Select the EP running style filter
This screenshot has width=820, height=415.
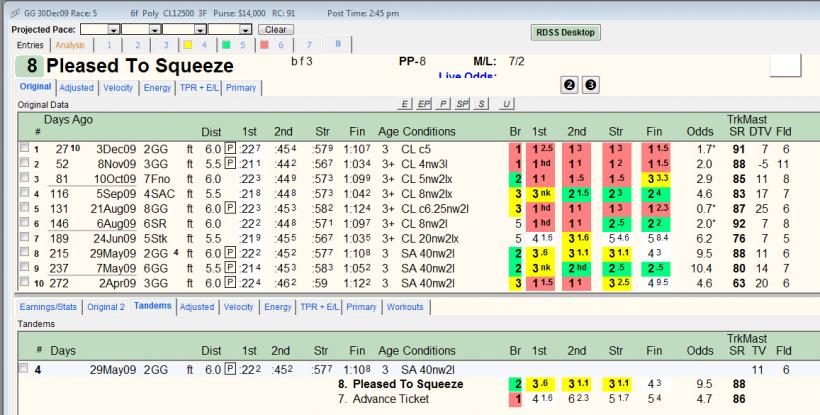coord(424,104)
